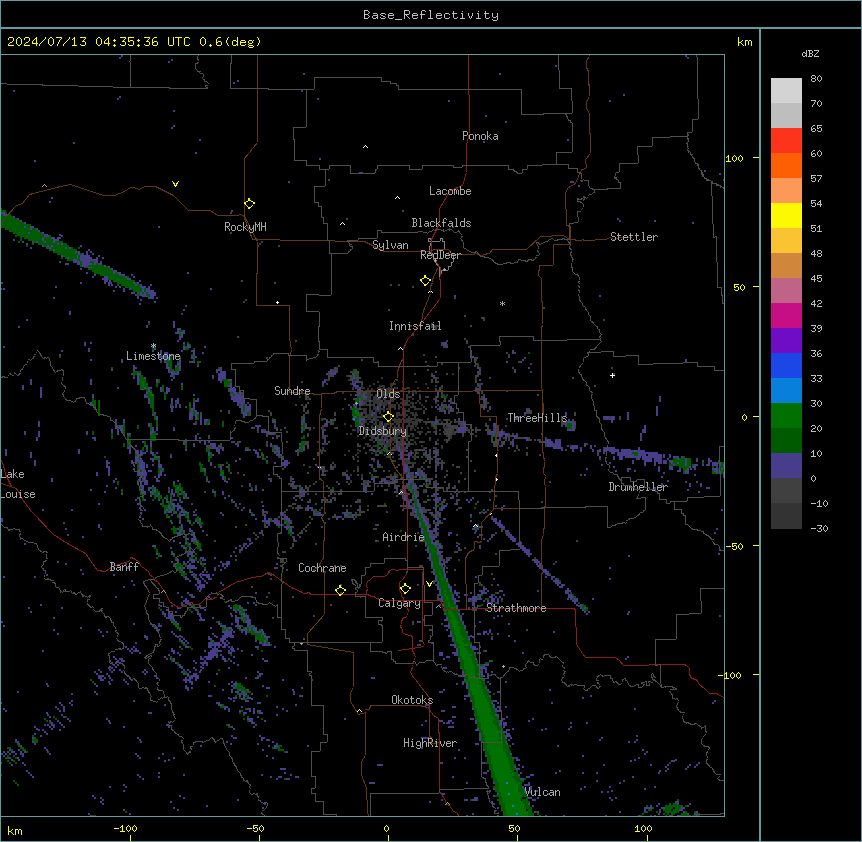Click the Stettler city label

point(634,237)
